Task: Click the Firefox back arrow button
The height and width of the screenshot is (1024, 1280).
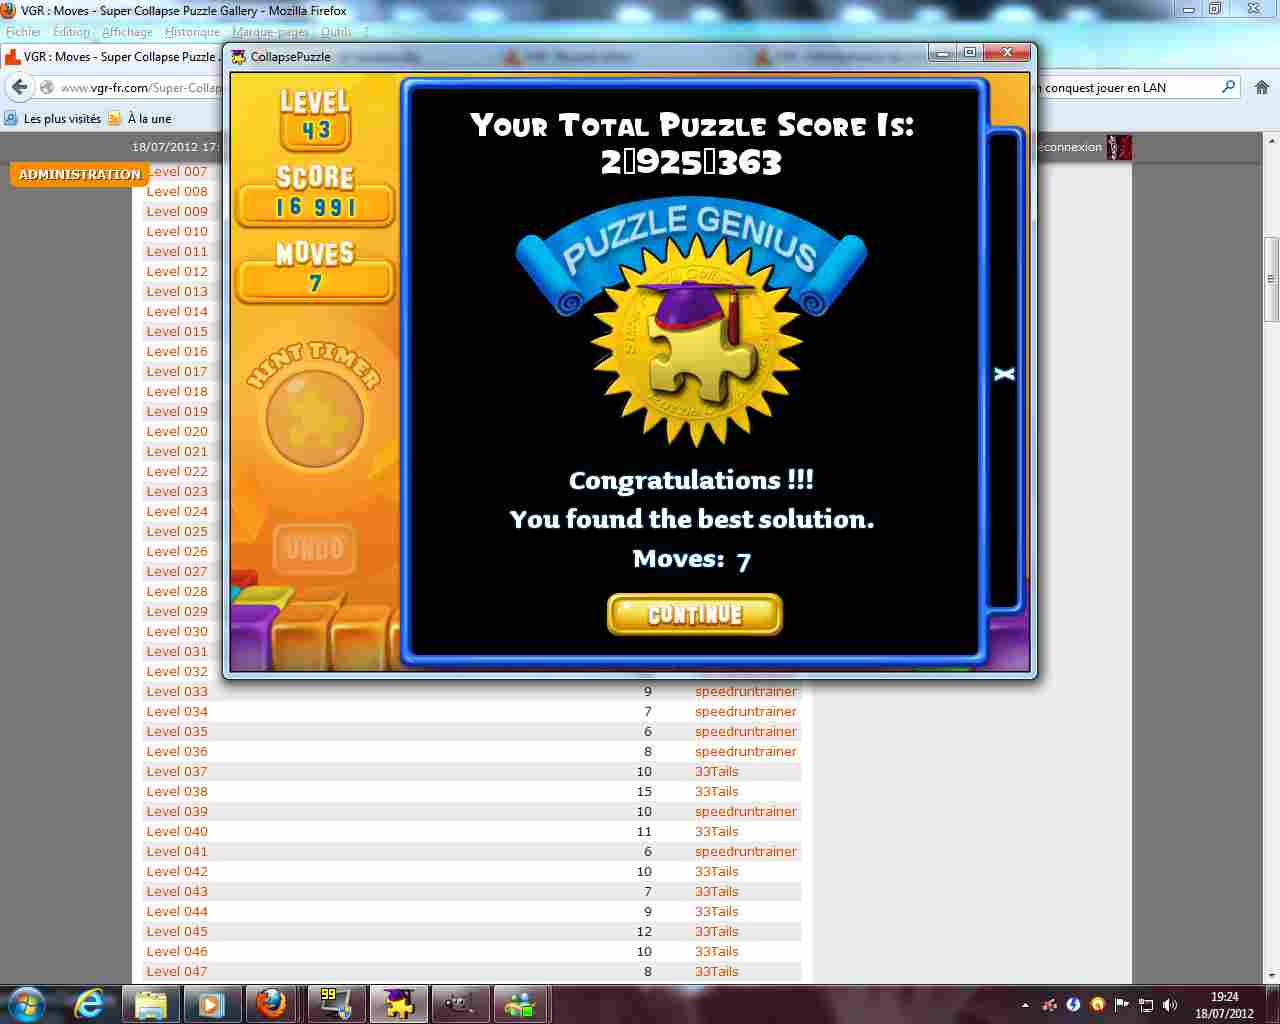Action: (20, 88)
